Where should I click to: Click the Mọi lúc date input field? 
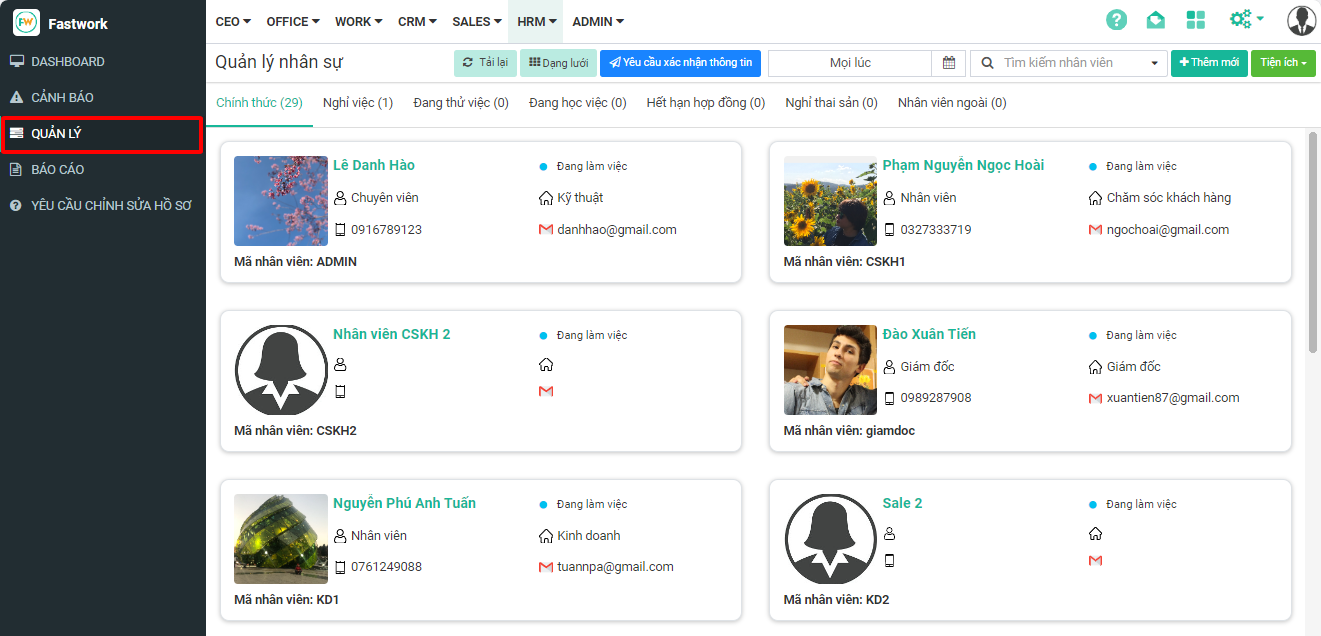point(849,63)
